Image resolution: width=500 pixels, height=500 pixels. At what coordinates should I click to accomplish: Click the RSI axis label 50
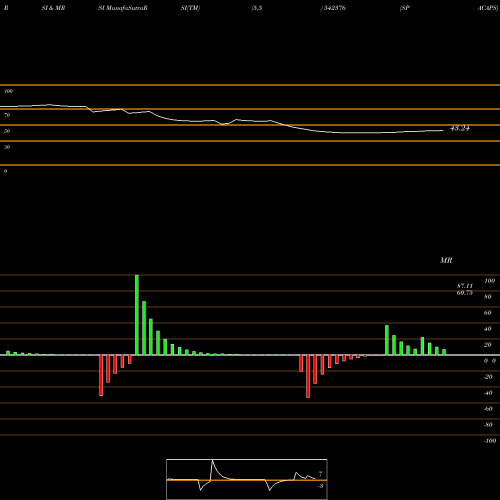(x=7, y=131)
